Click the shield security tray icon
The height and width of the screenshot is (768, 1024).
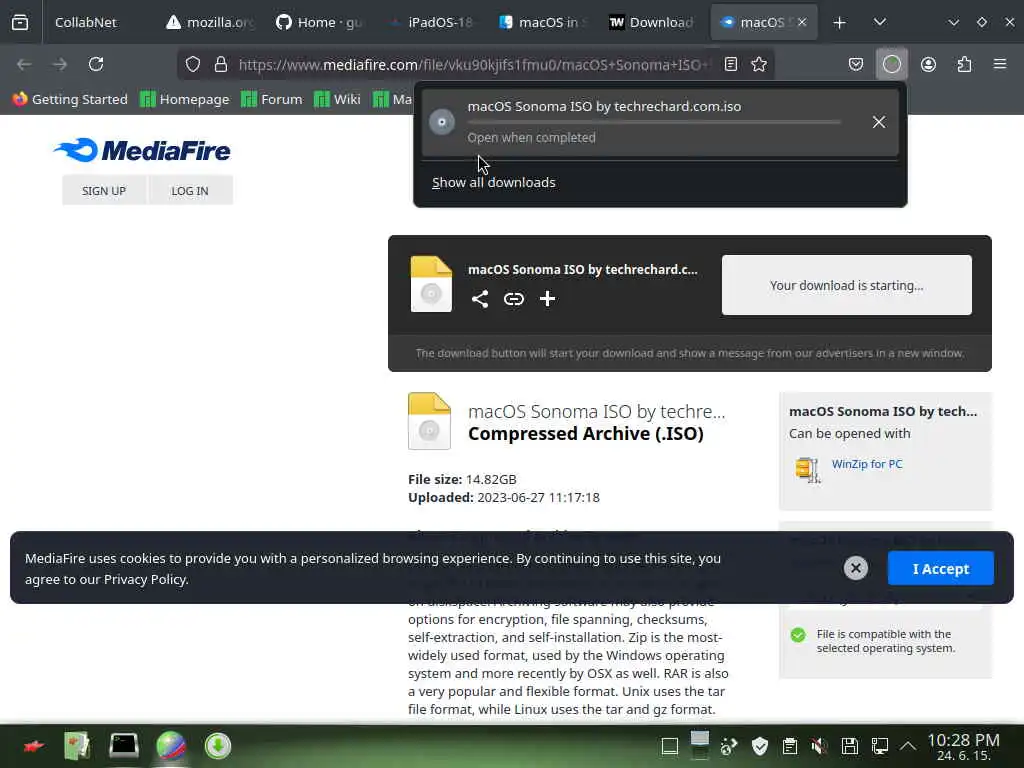pos(760,746)
